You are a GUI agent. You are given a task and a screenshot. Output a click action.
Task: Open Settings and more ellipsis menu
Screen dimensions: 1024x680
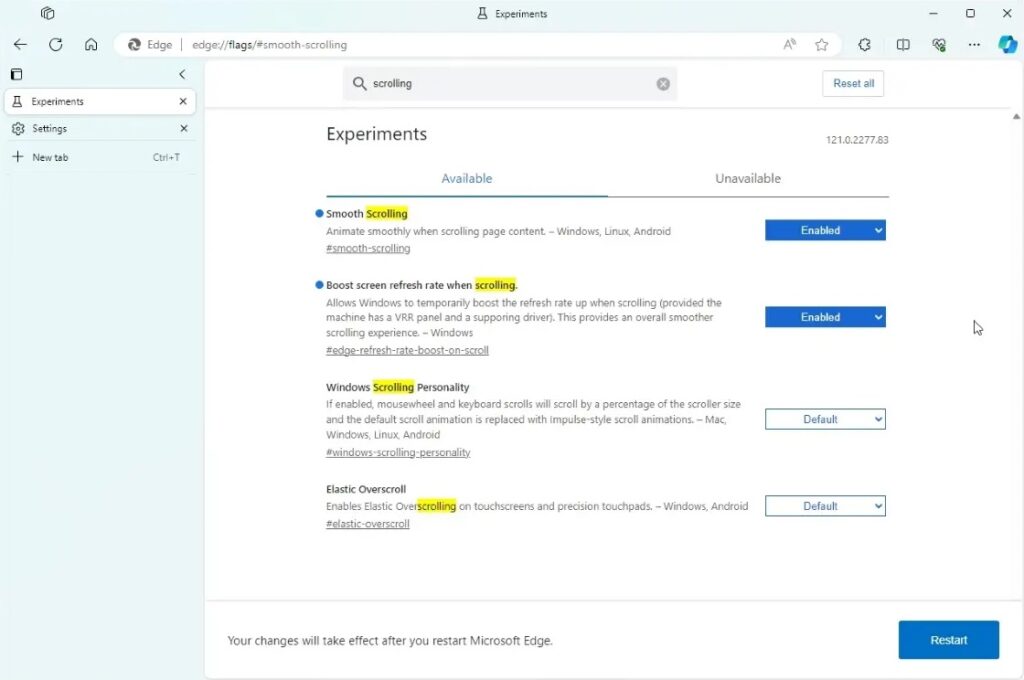pyautogui.click(x=974, y=45)
